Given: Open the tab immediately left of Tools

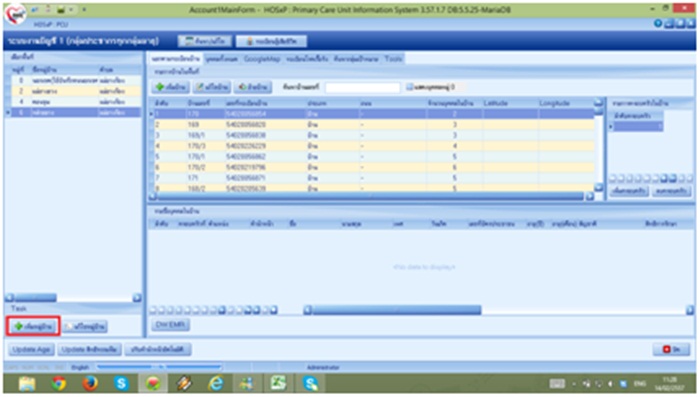Looking at the screenshot, I should (x=356, y=59).
